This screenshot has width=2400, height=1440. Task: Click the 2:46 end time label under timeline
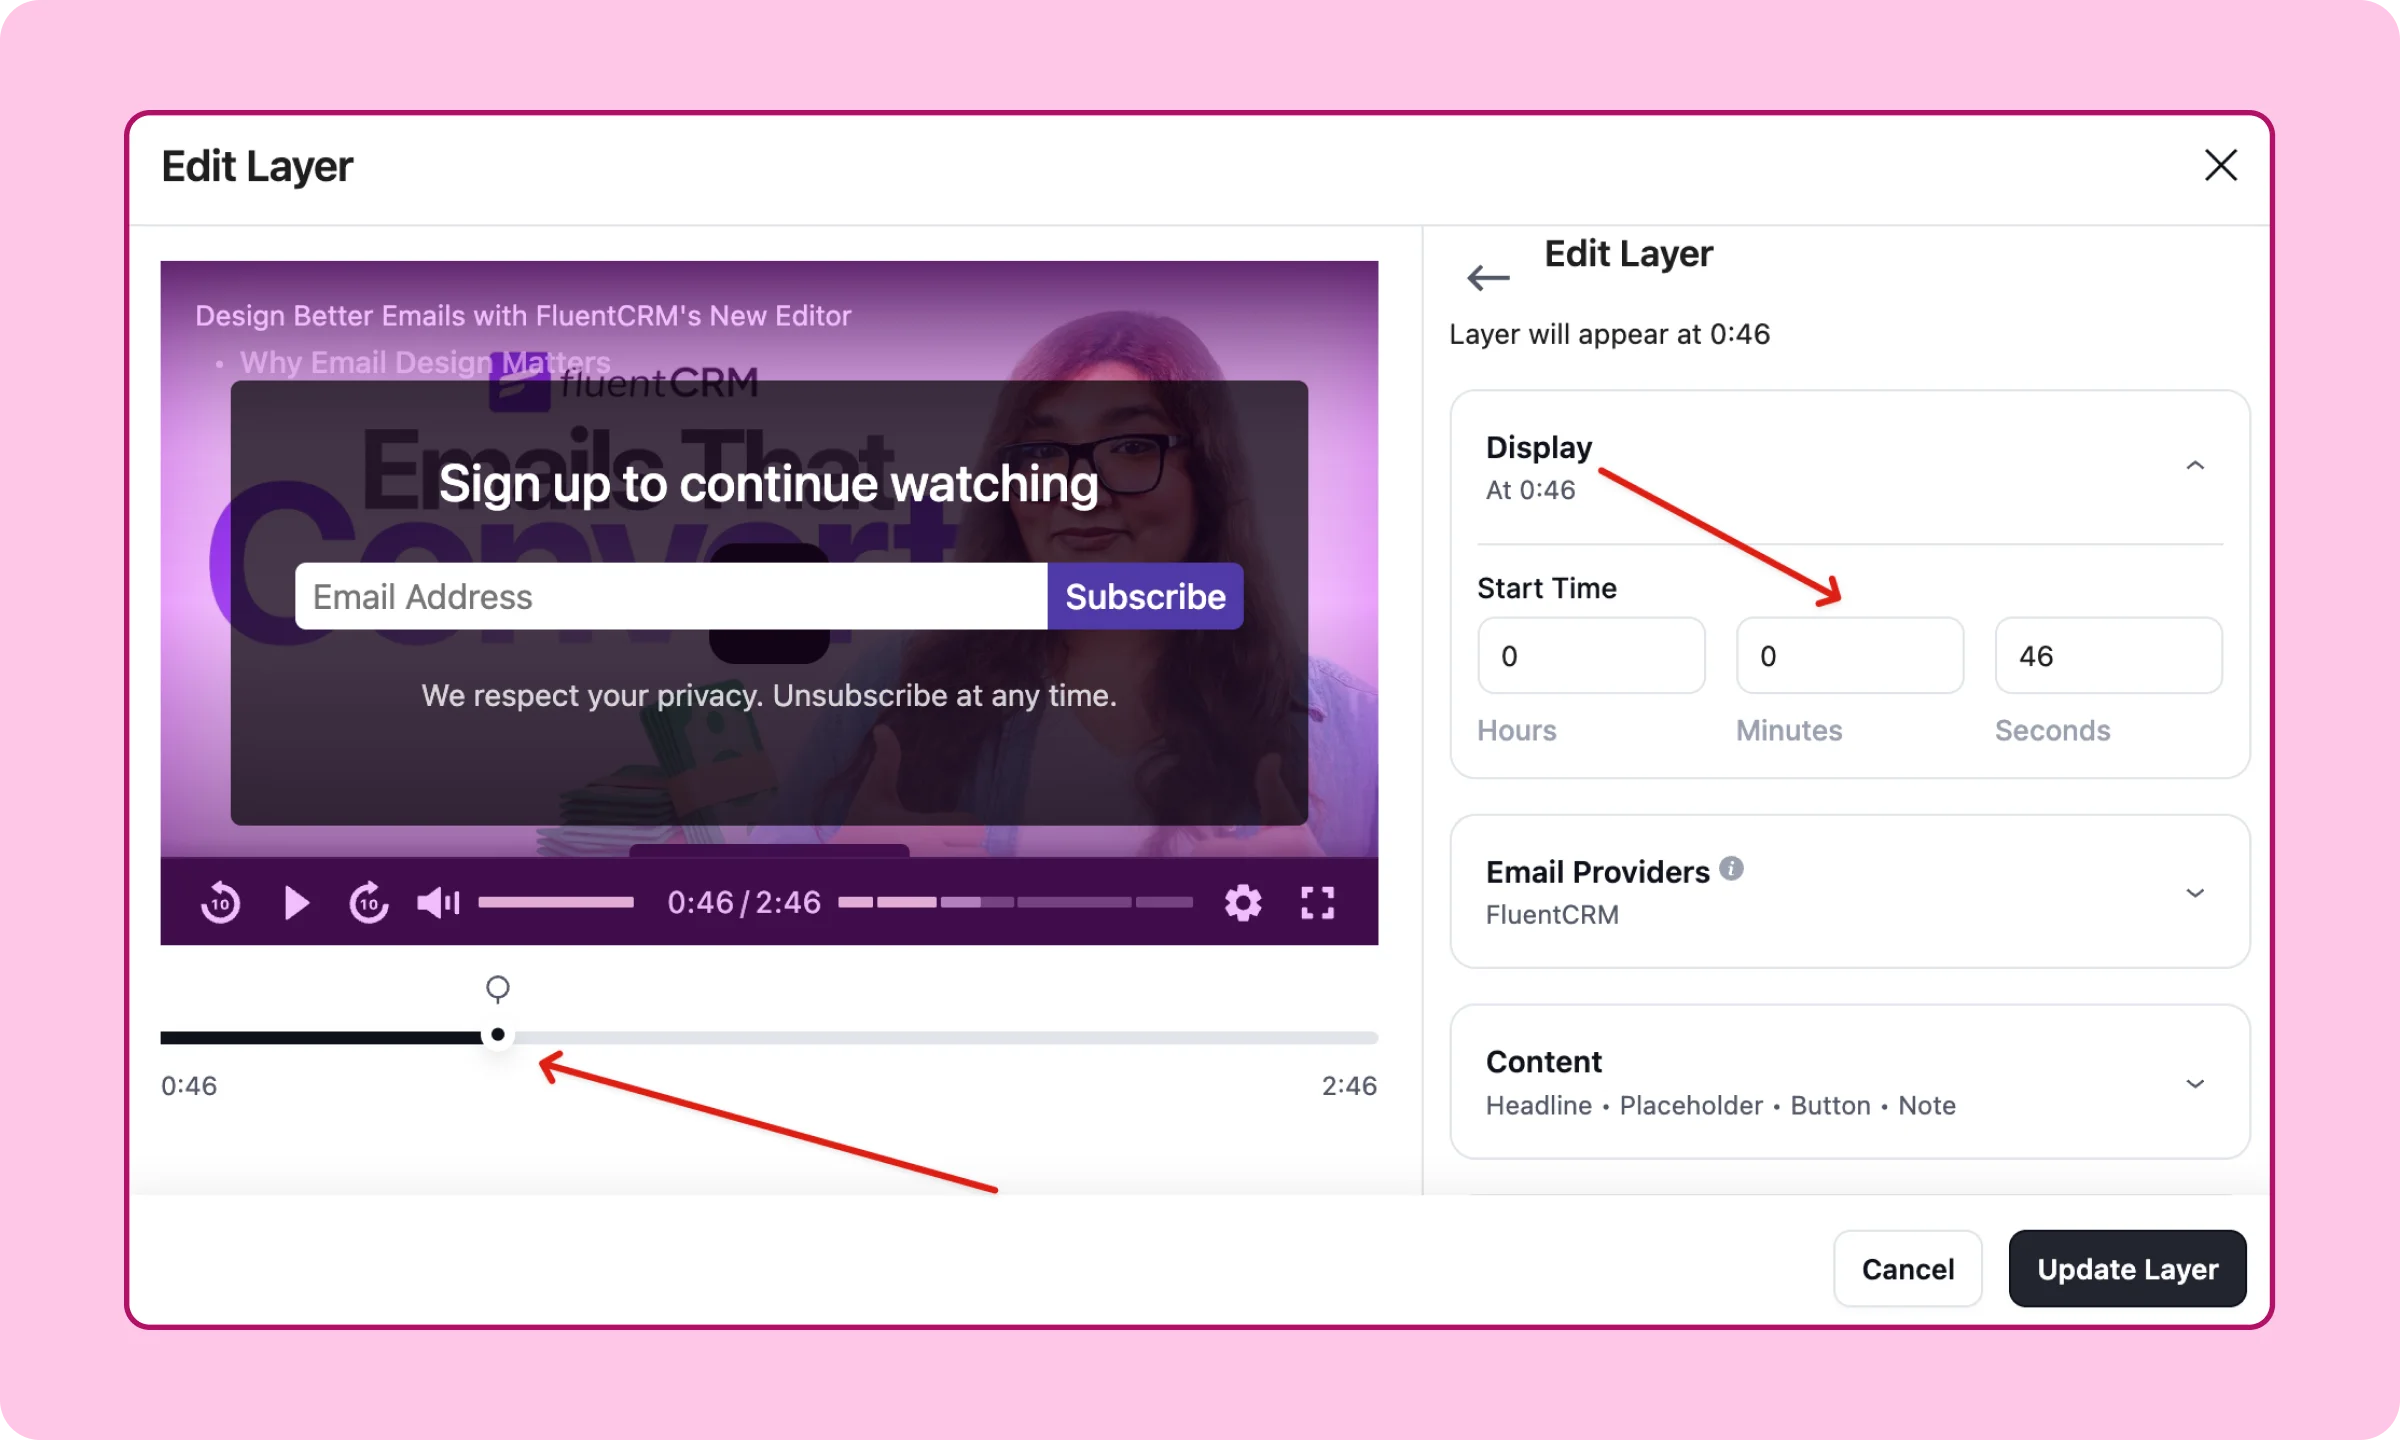(1349, 1086)
